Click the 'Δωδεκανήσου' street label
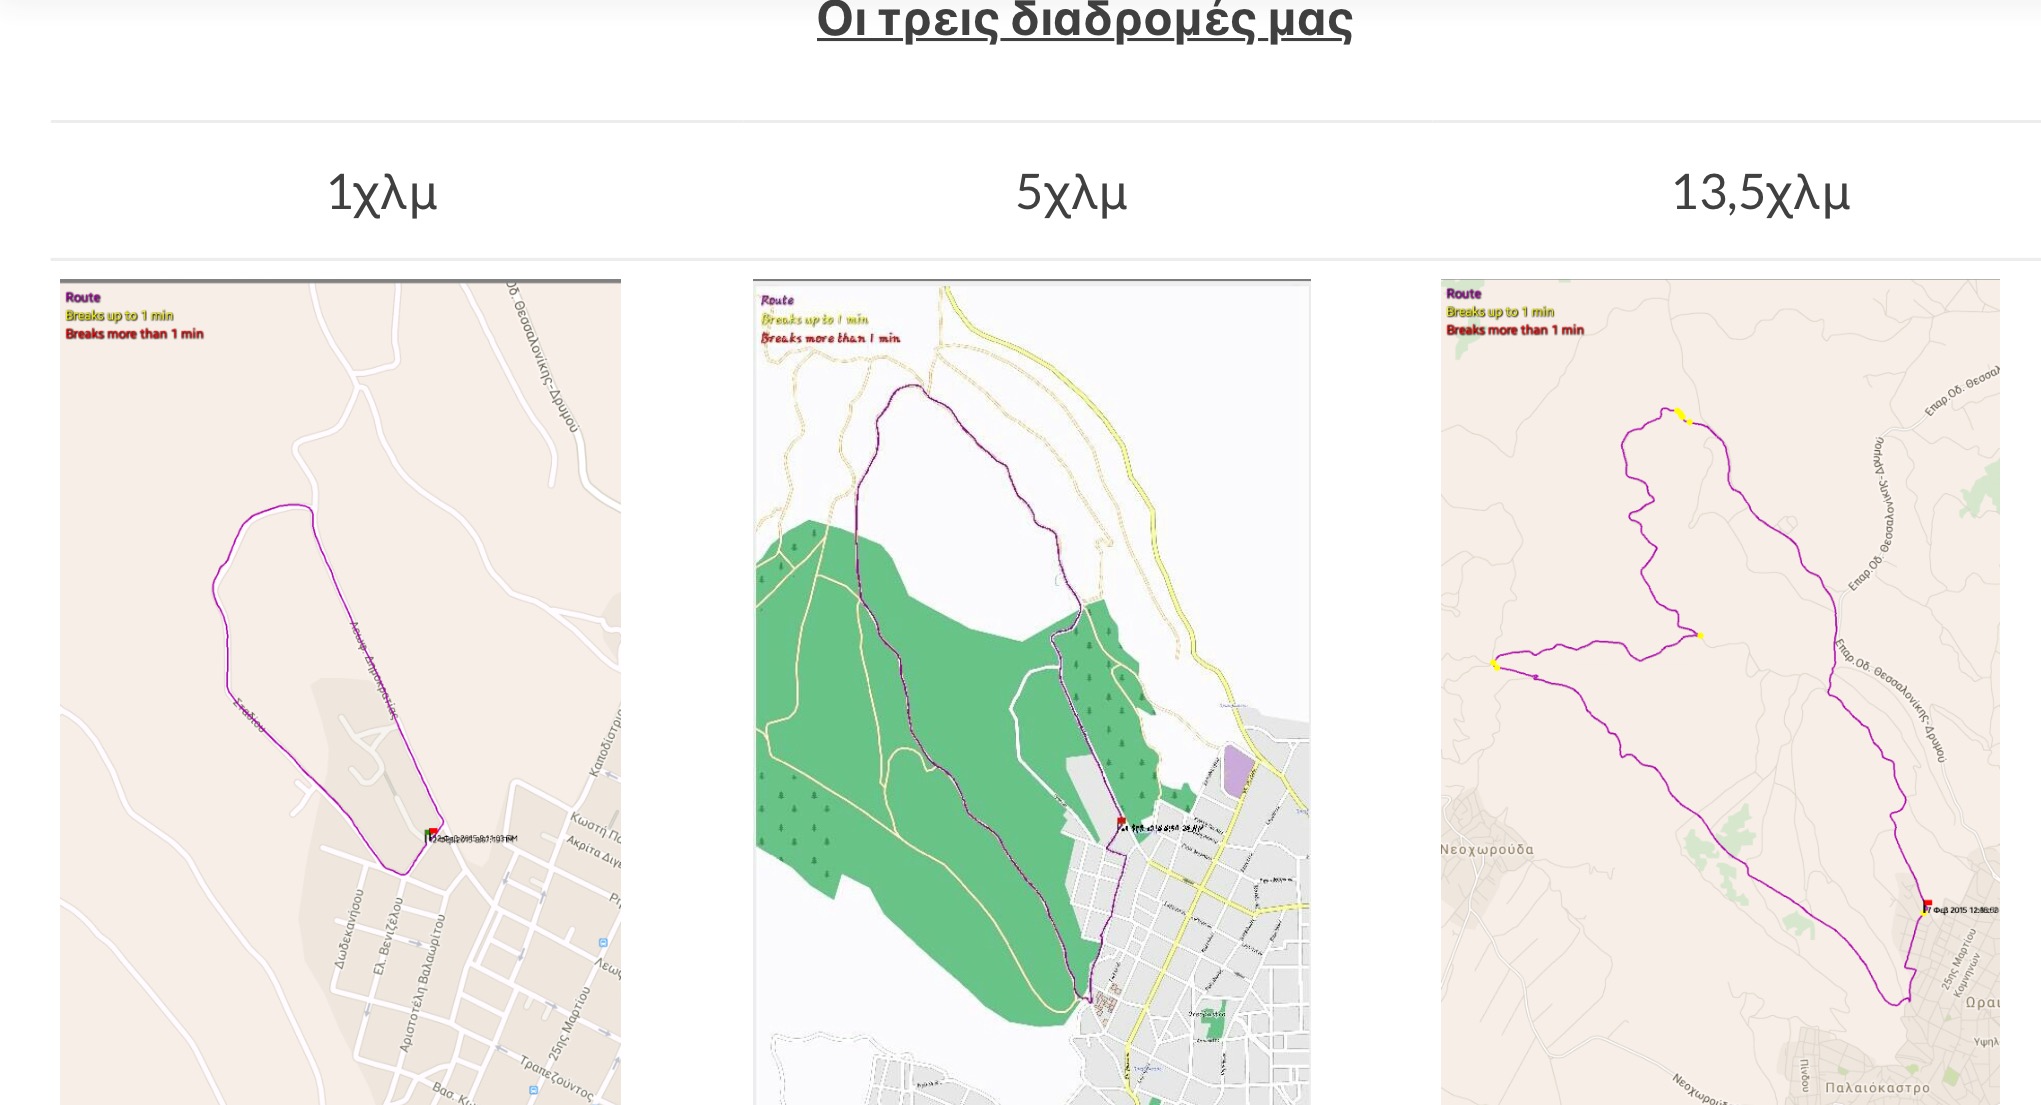 coord(349,928)
